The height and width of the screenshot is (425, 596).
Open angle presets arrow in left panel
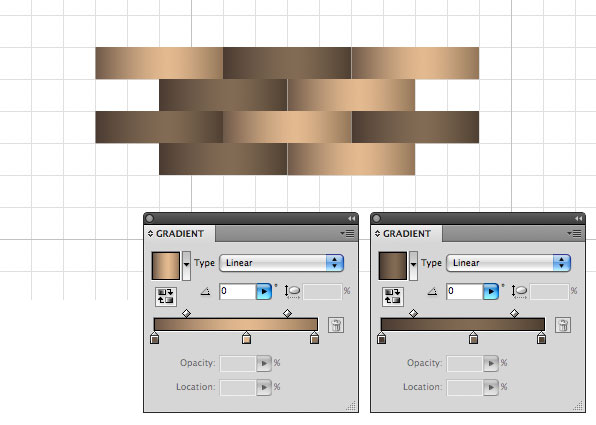click(264, 292)
